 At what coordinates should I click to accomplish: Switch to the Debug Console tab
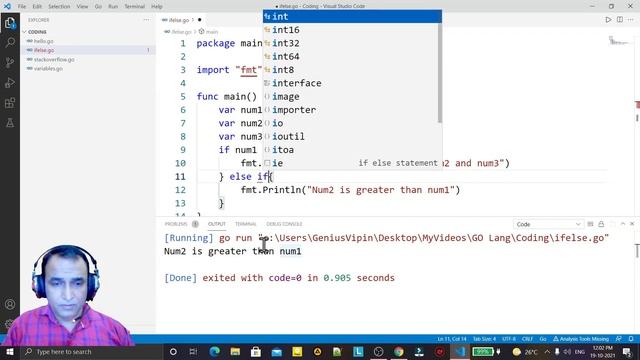284,224
